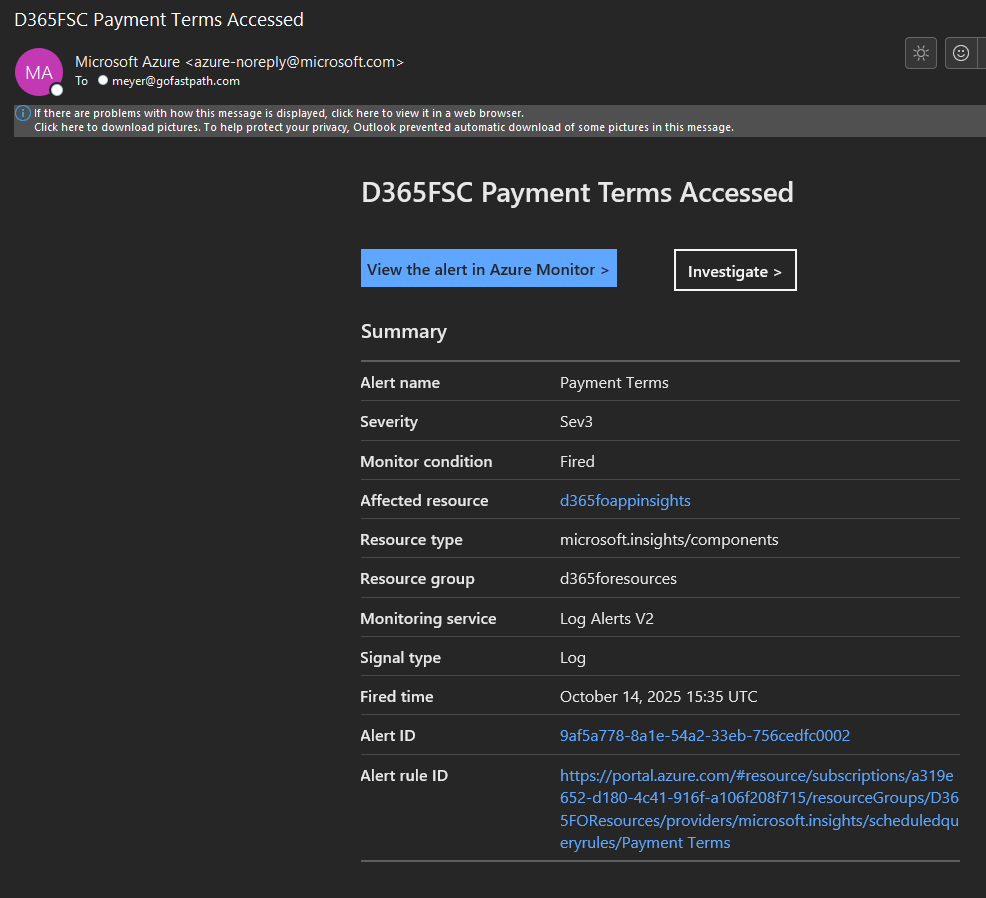Open the Alert ID link 9af5a778
Viewport: 986px width, 898px height.
[x=704, y=735]
